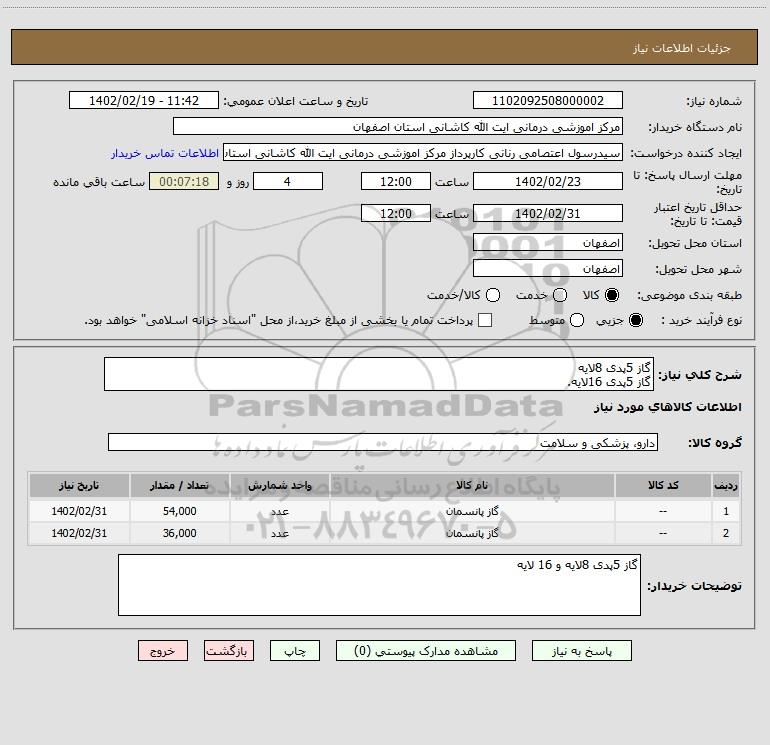770x745 pixels.
Task: Select the خدمت radio button
Action: coord(560,295)
